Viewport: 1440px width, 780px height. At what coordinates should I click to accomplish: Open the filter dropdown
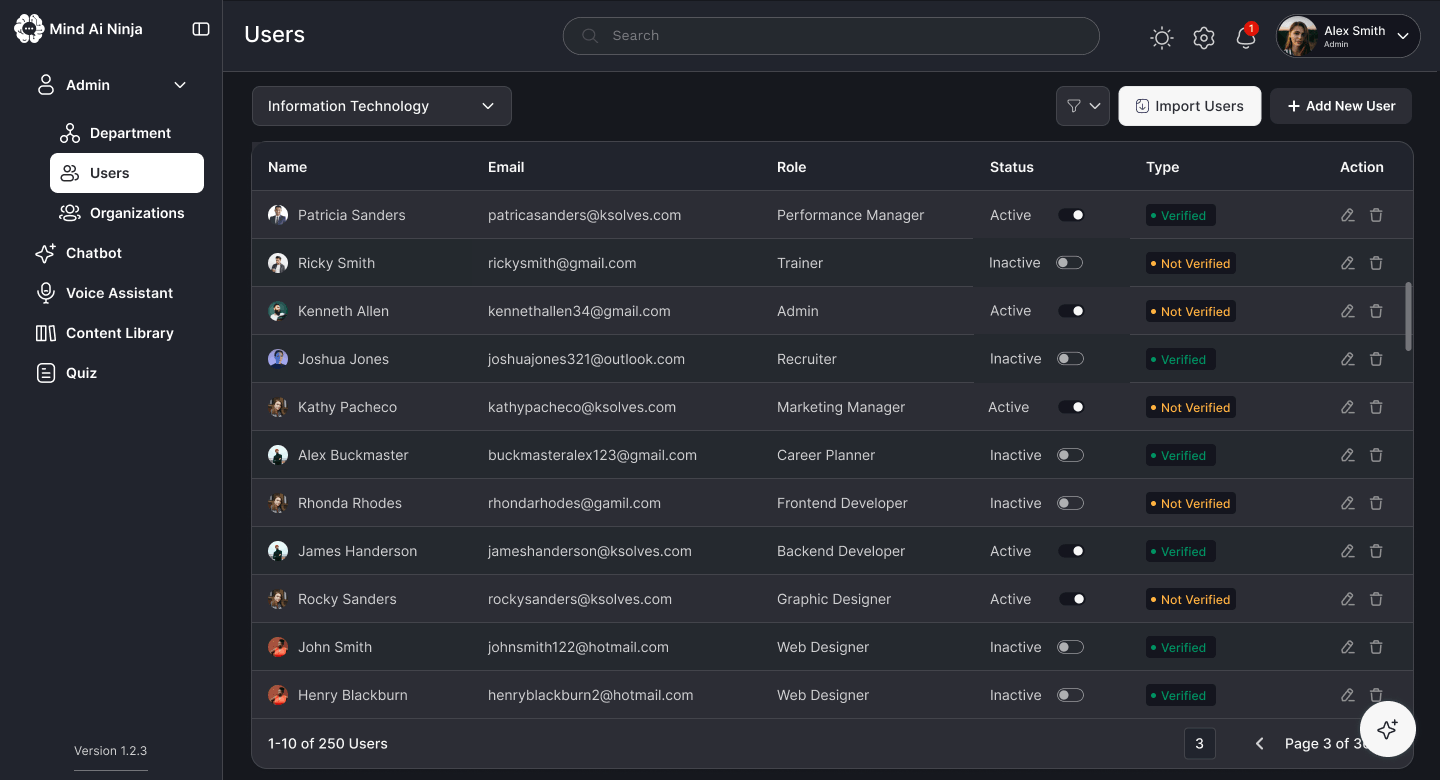(1083, 106)
